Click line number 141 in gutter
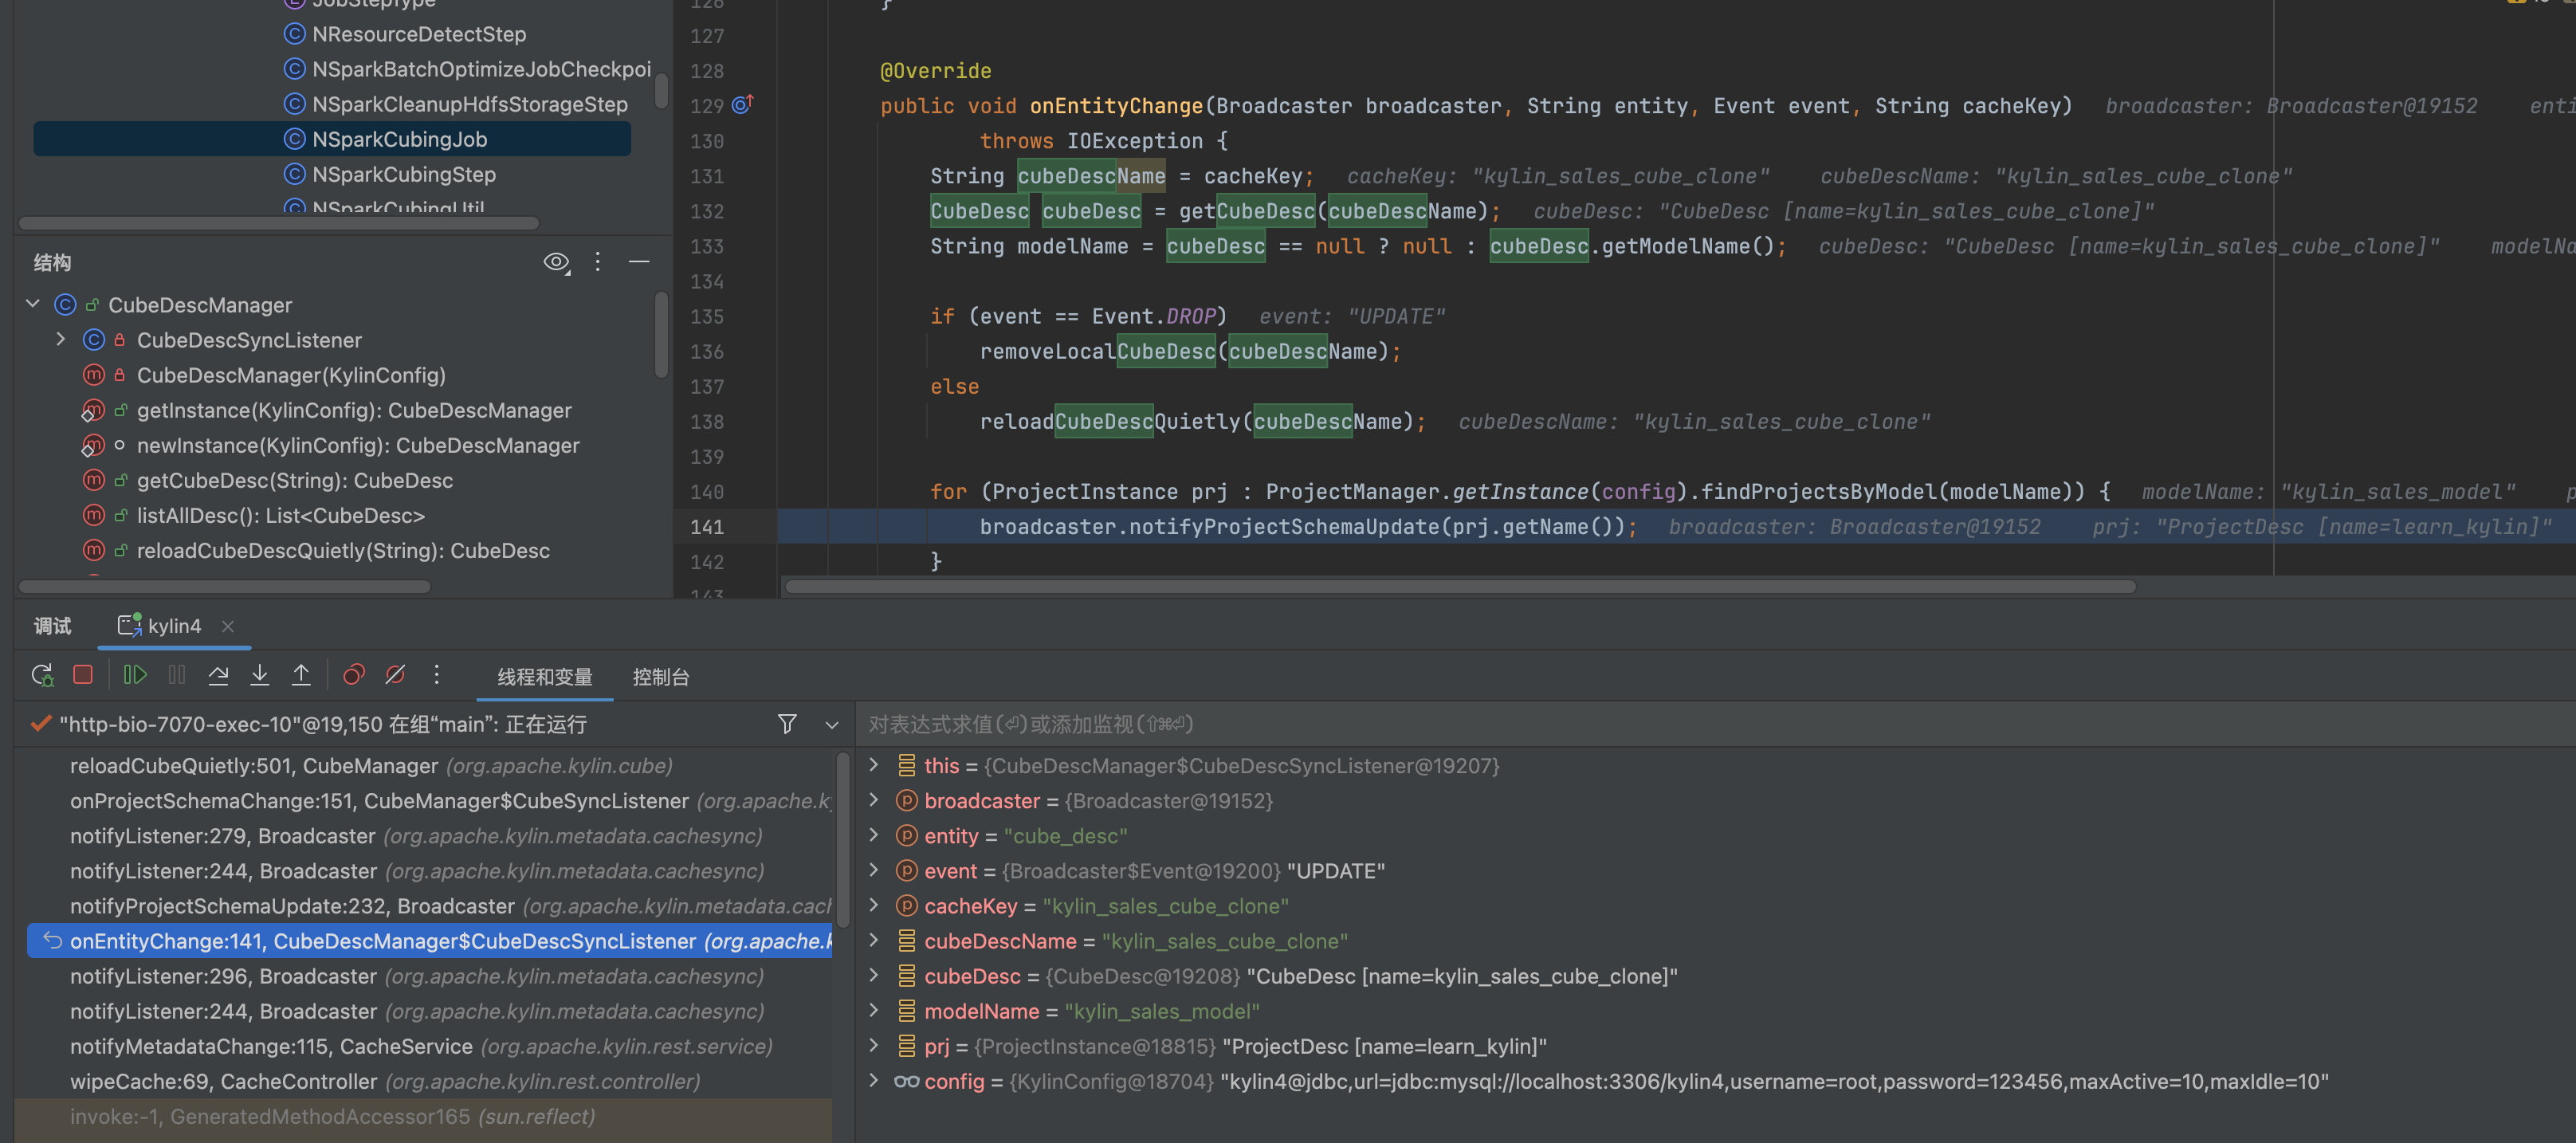The height and width of the screenshot is (1143, 2576). [707, 527]
